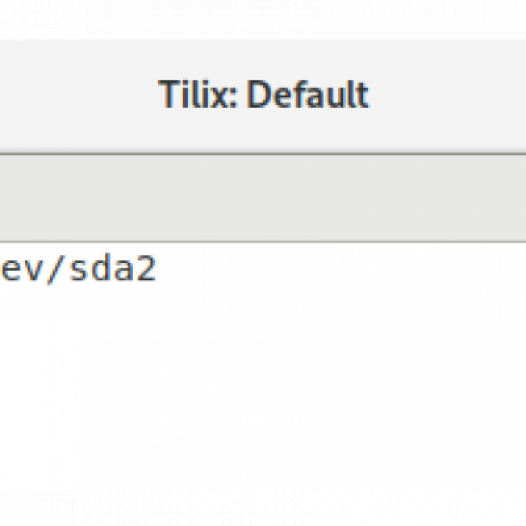
Task: Select the gray terminal title strip
Action: 263,198
